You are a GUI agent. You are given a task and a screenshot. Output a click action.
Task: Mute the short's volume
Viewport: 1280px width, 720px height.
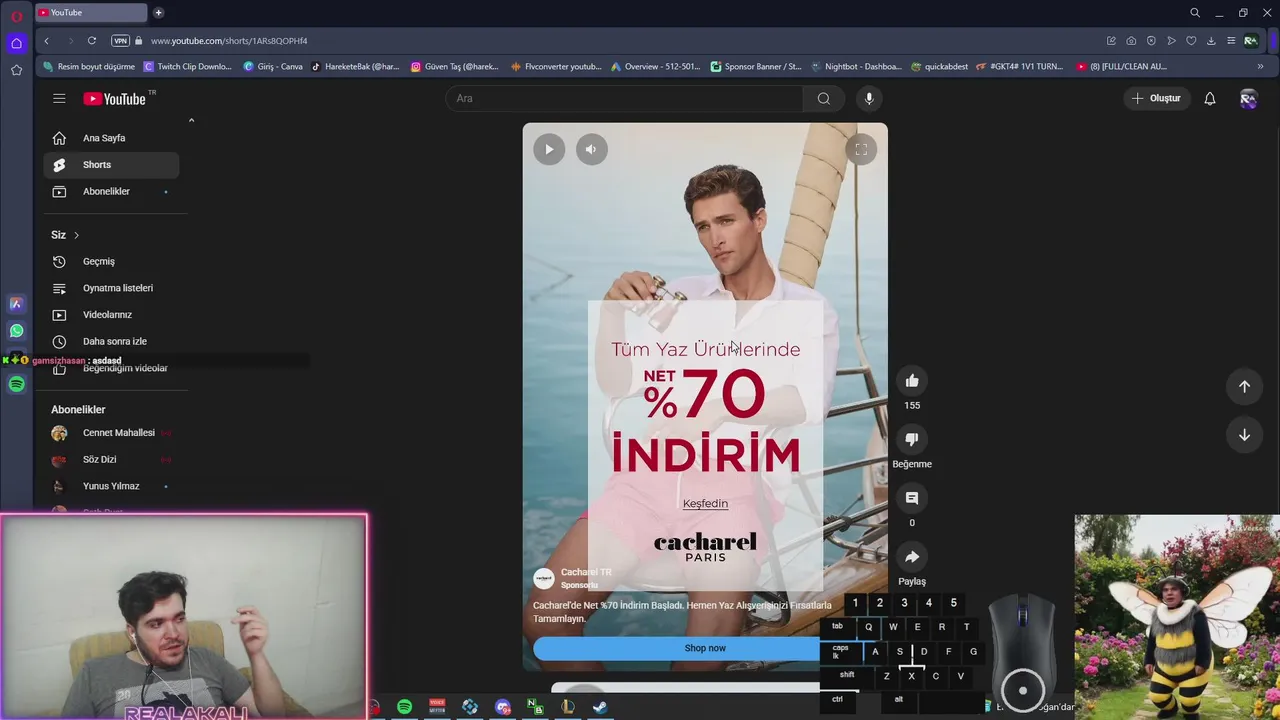point(591,149)
